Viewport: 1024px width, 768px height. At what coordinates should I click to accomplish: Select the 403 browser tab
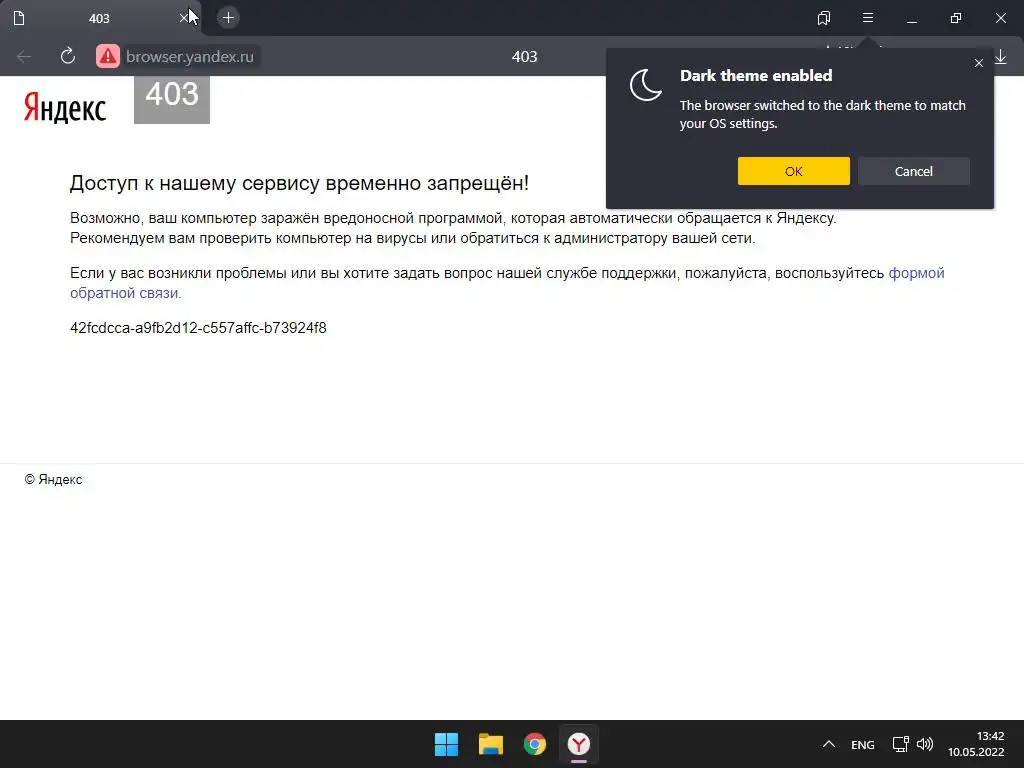[x=101, y=18]
